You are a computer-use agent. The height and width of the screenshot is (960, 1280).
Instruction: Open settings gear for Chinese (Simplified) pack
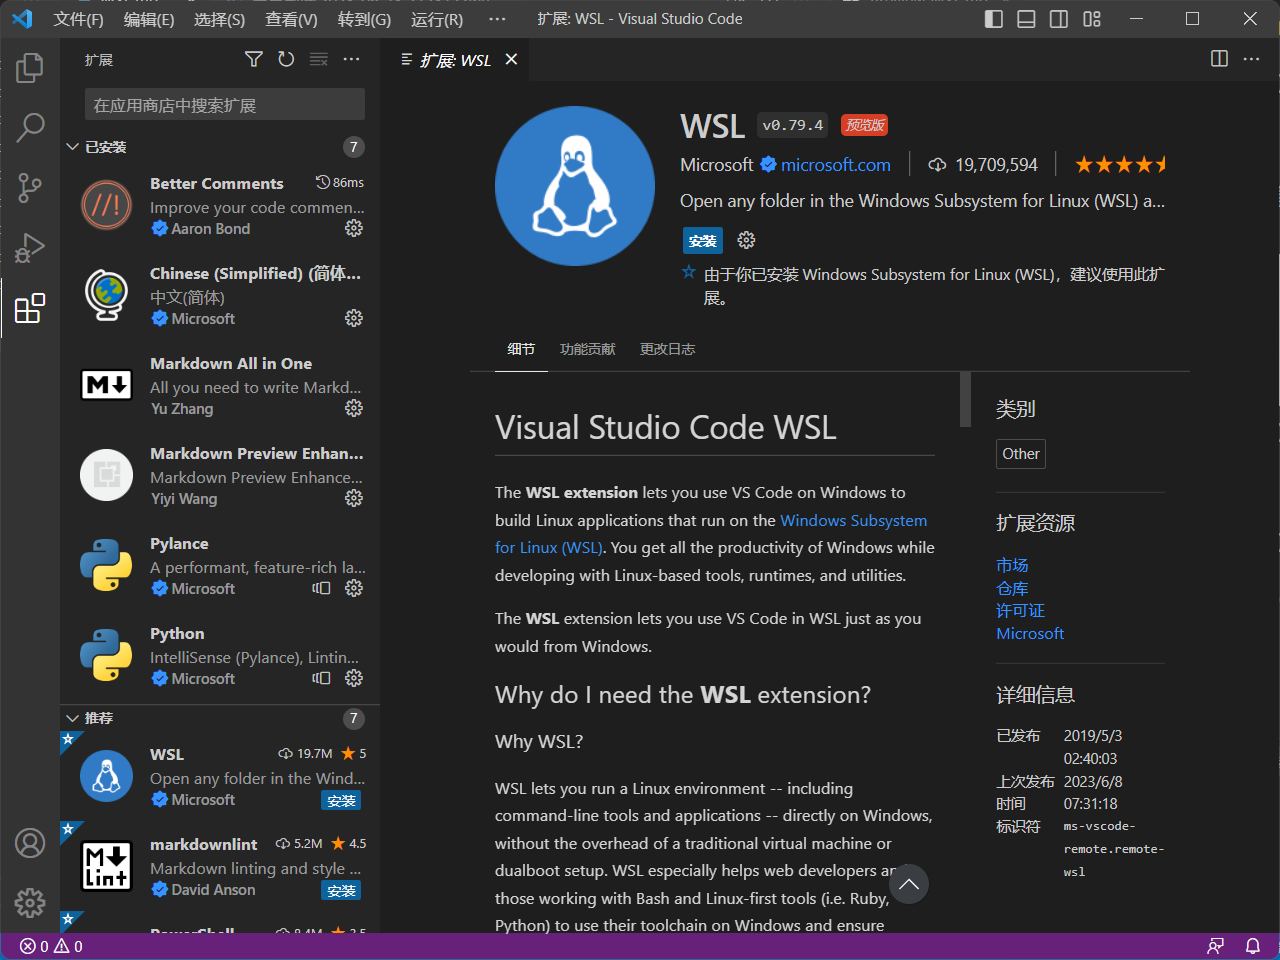click(x=354, y=318)
